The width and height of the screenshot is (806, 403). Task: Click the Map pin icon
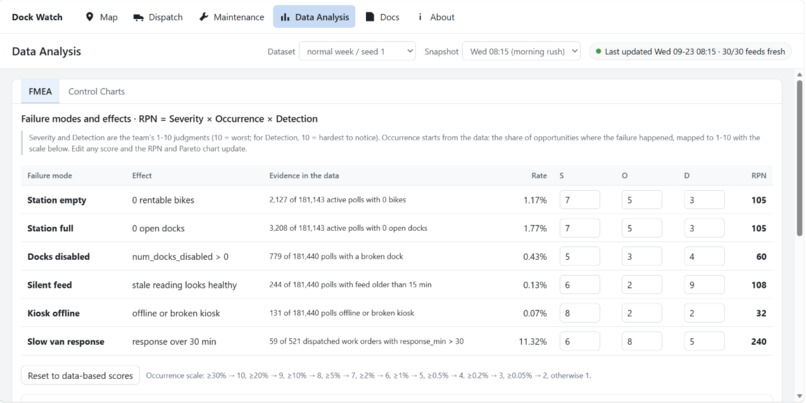coord(89,17)
